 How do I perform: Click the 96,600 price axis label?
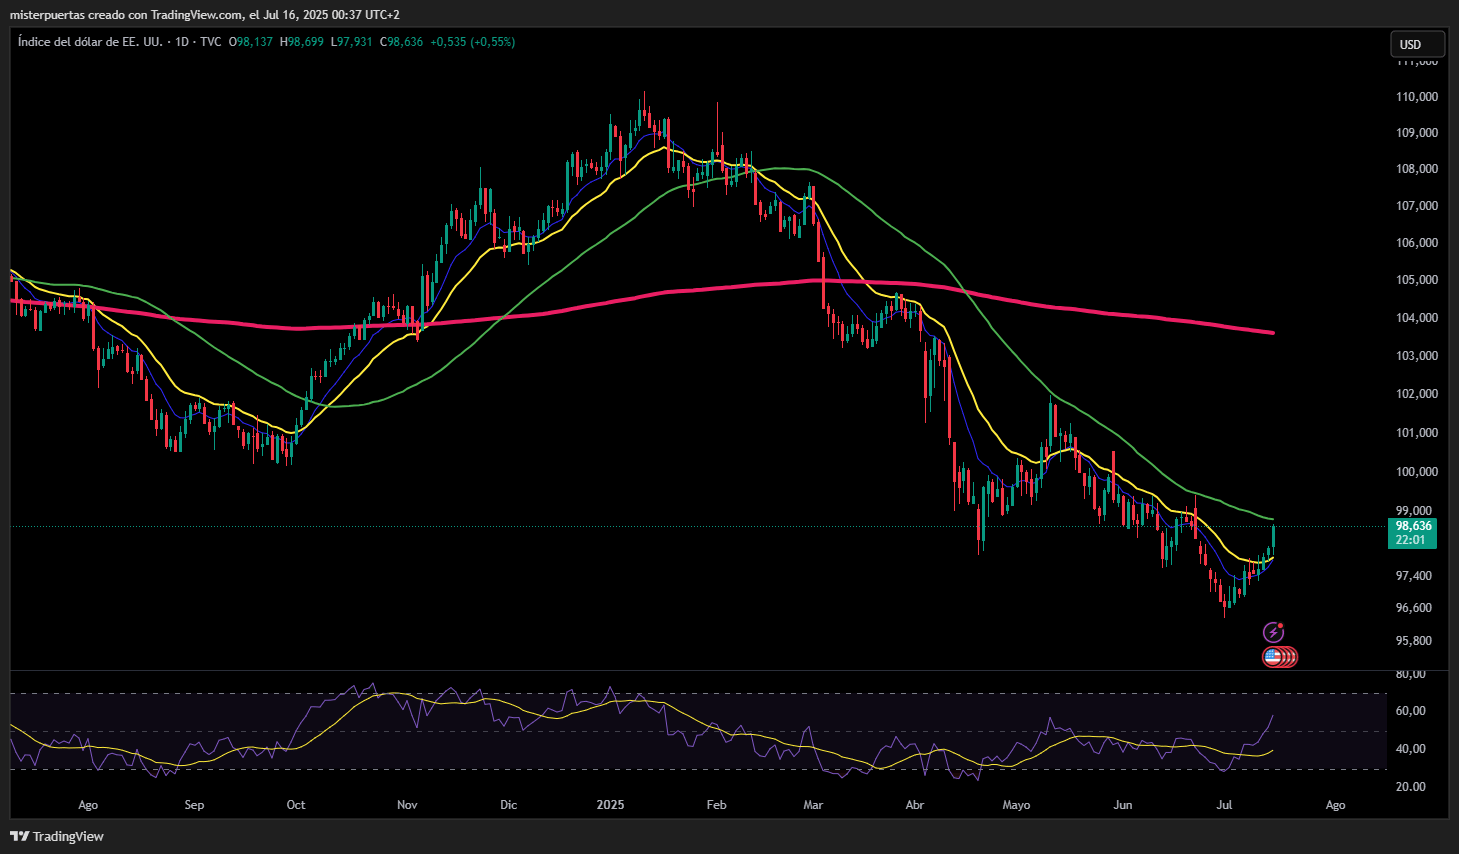[1414, 608]
